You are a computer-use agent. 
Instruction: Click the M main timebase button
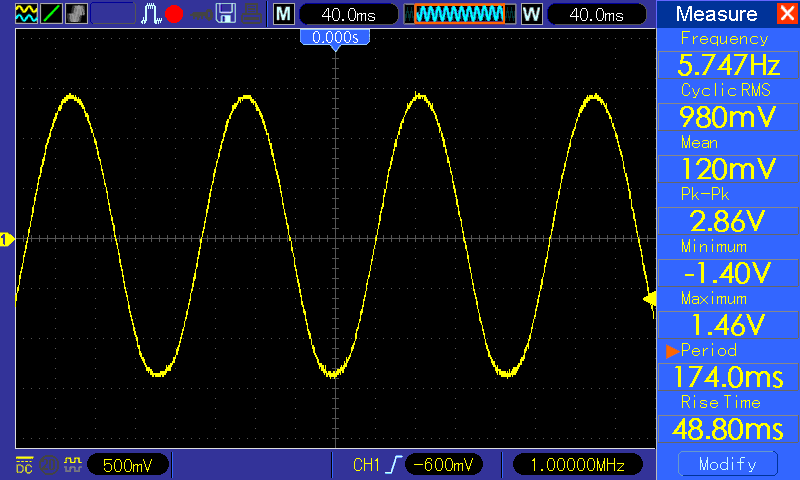click(x=284, y=14)
